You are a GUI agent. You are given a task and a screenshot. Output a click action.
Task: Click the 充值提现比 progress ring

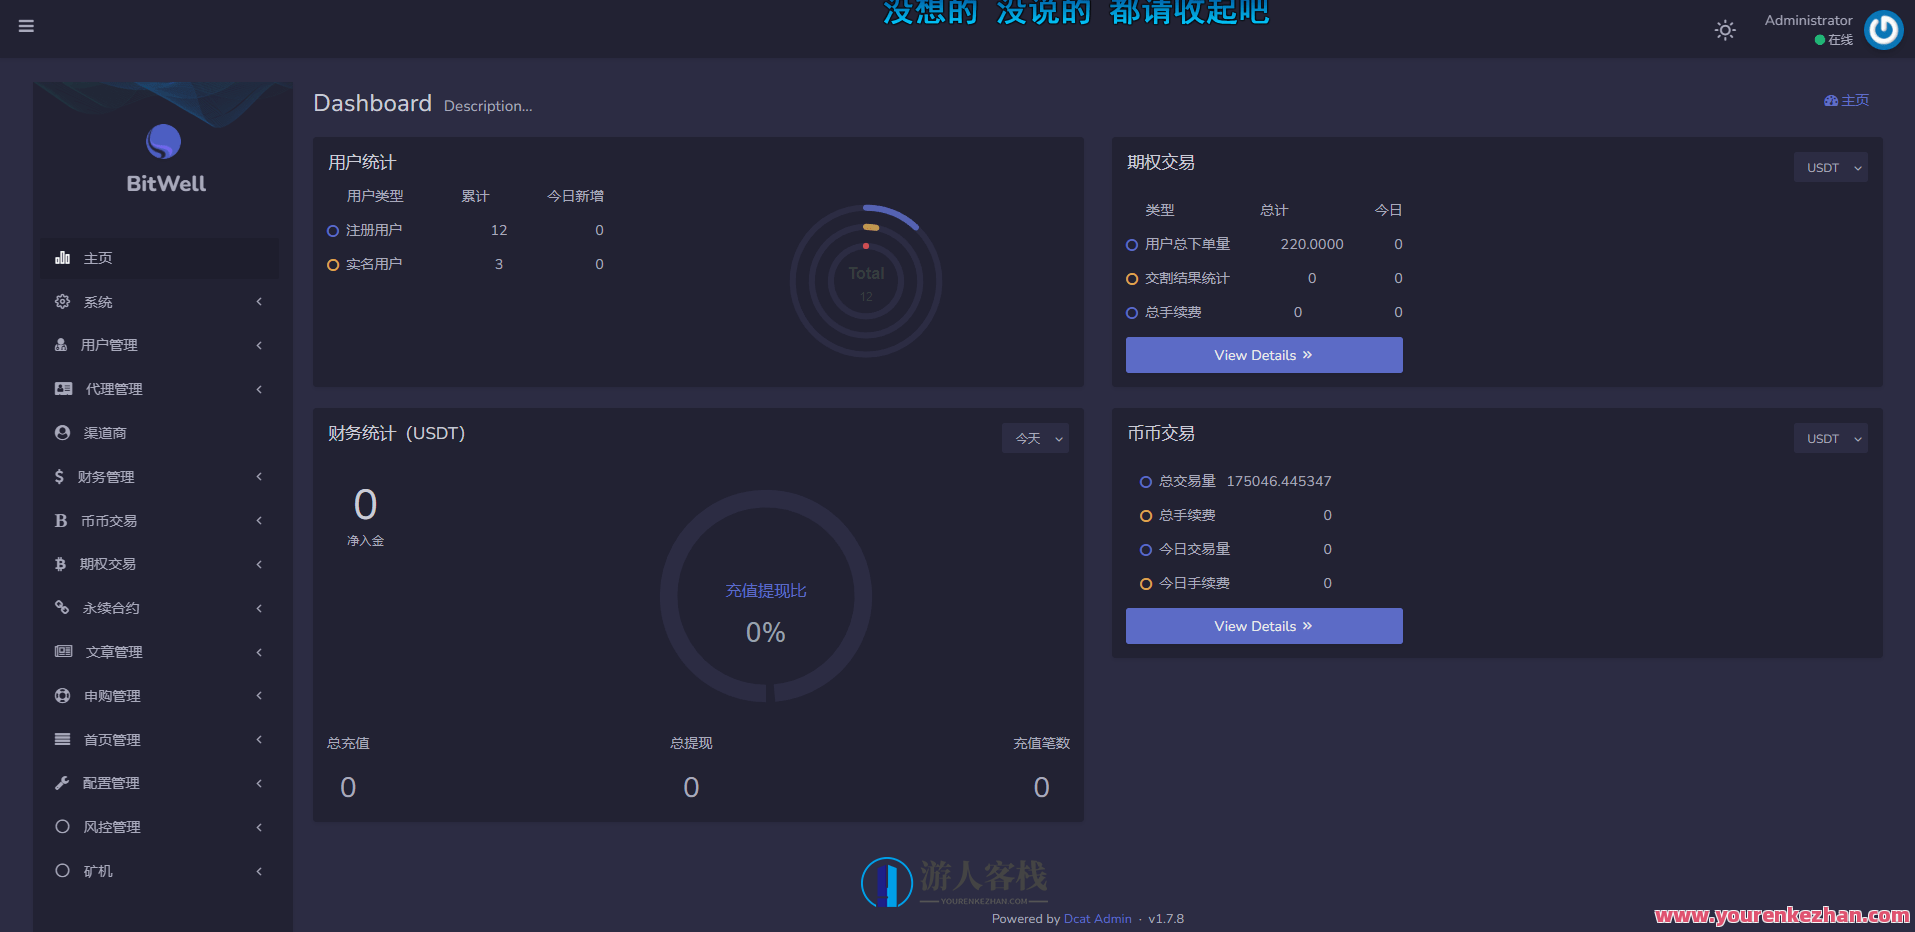(765, 596)
